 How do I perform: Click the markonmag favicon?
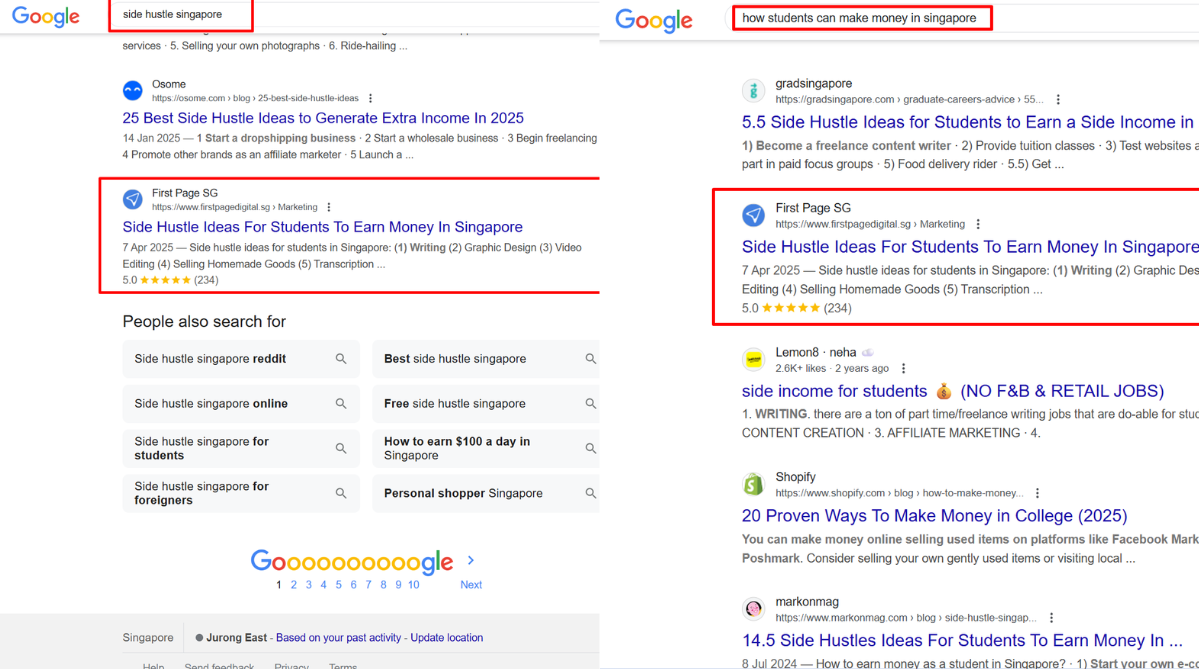click(x=753, y=609)
